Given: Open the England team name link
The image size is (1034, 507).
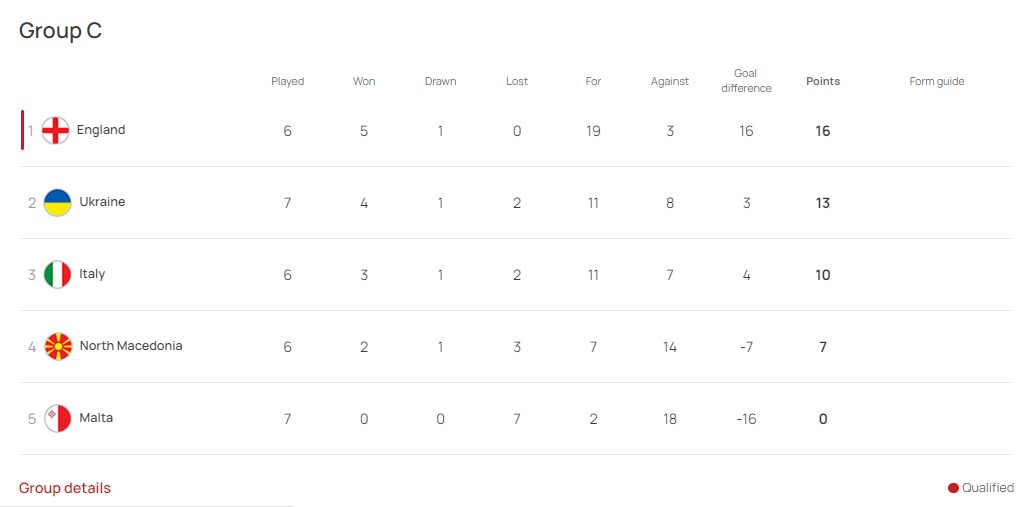Looking at the screenshot, I should [x=101, y=130].
